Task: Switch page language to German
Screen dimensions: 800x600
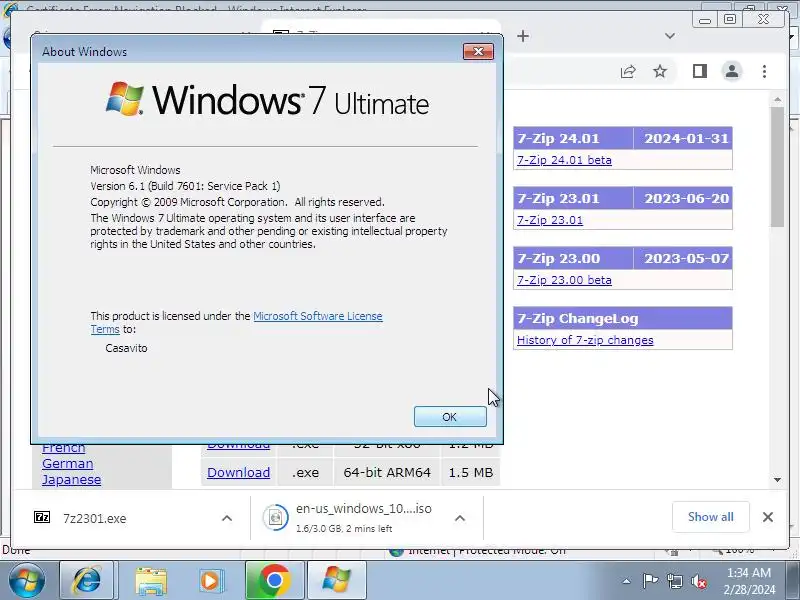Action: tap(67, 464)
